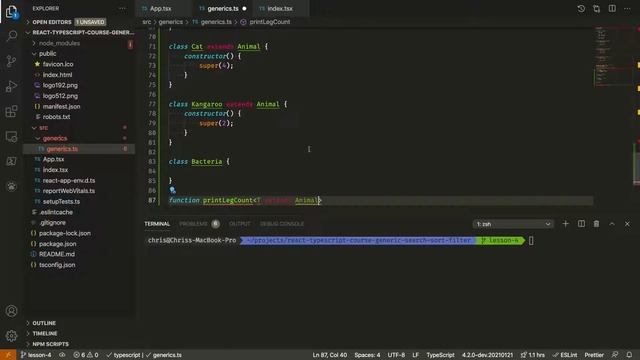Collapse the public folder
This screenshot has width=640, height=360.
[47, 53]
